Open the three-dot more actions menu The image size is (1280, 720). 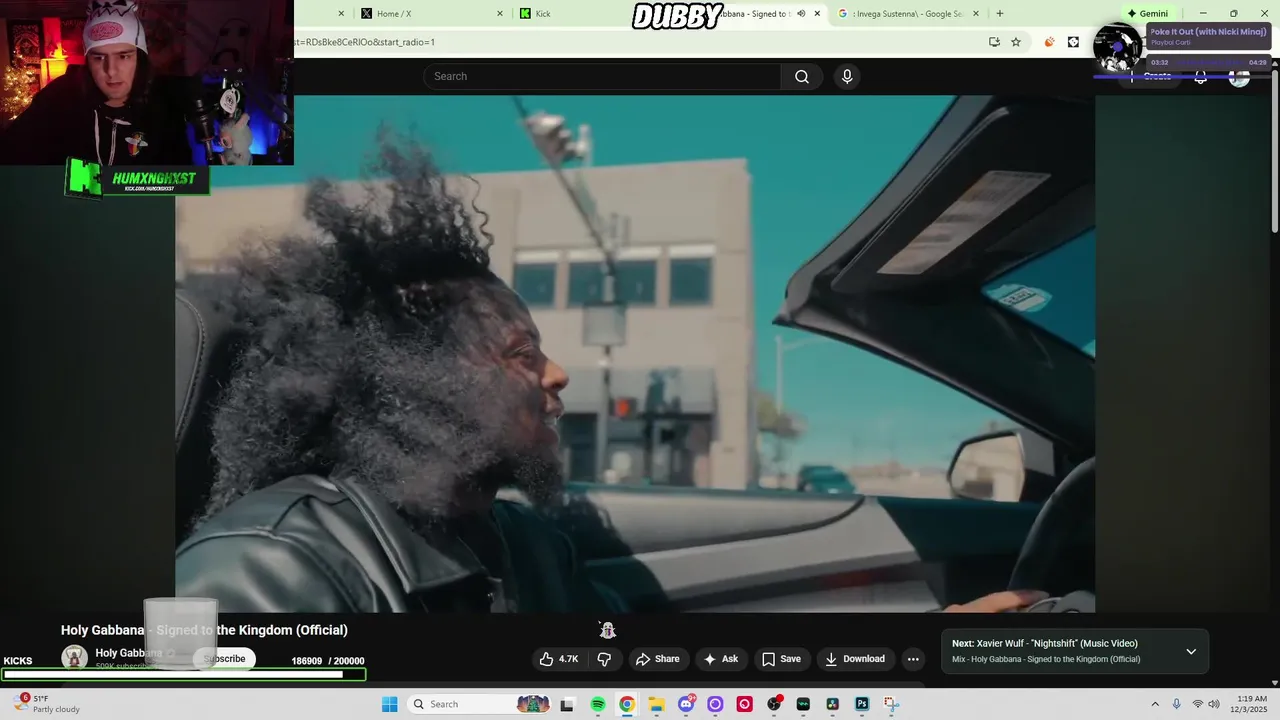coord(913,659)
